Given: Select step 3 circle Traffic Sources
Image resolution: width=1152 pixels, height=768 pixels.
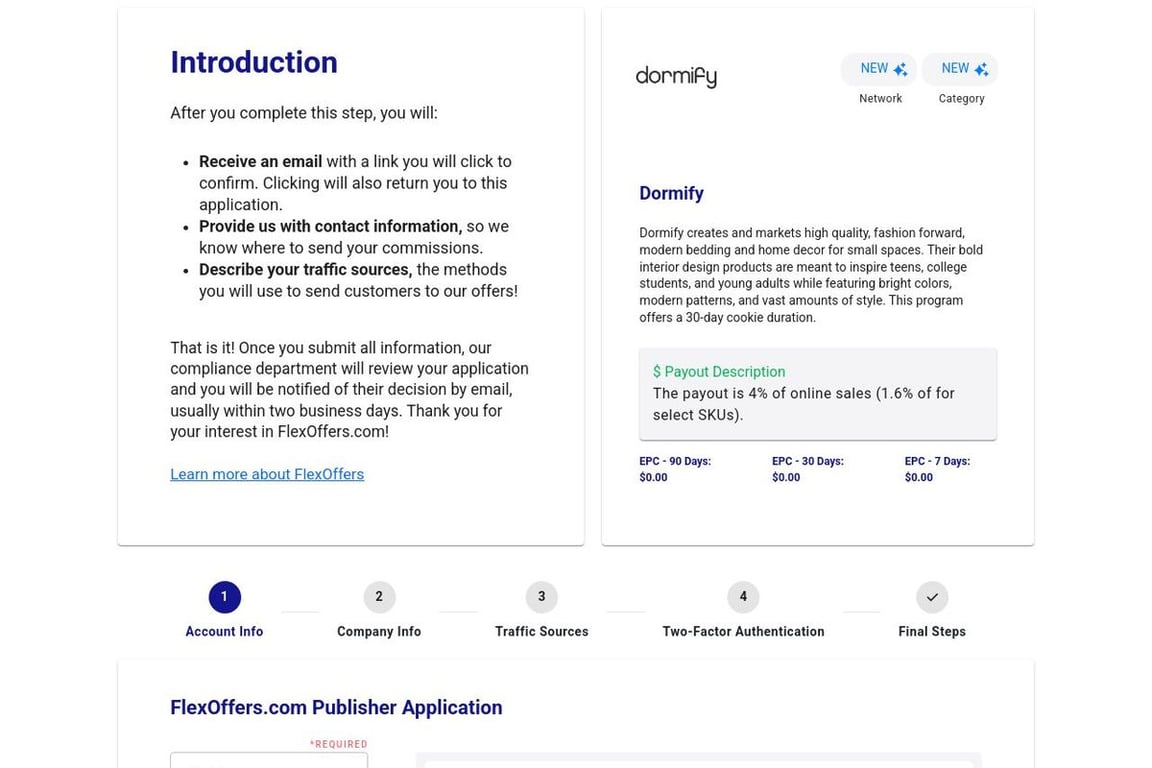Looking at the screenshot, I should (541, 597).
